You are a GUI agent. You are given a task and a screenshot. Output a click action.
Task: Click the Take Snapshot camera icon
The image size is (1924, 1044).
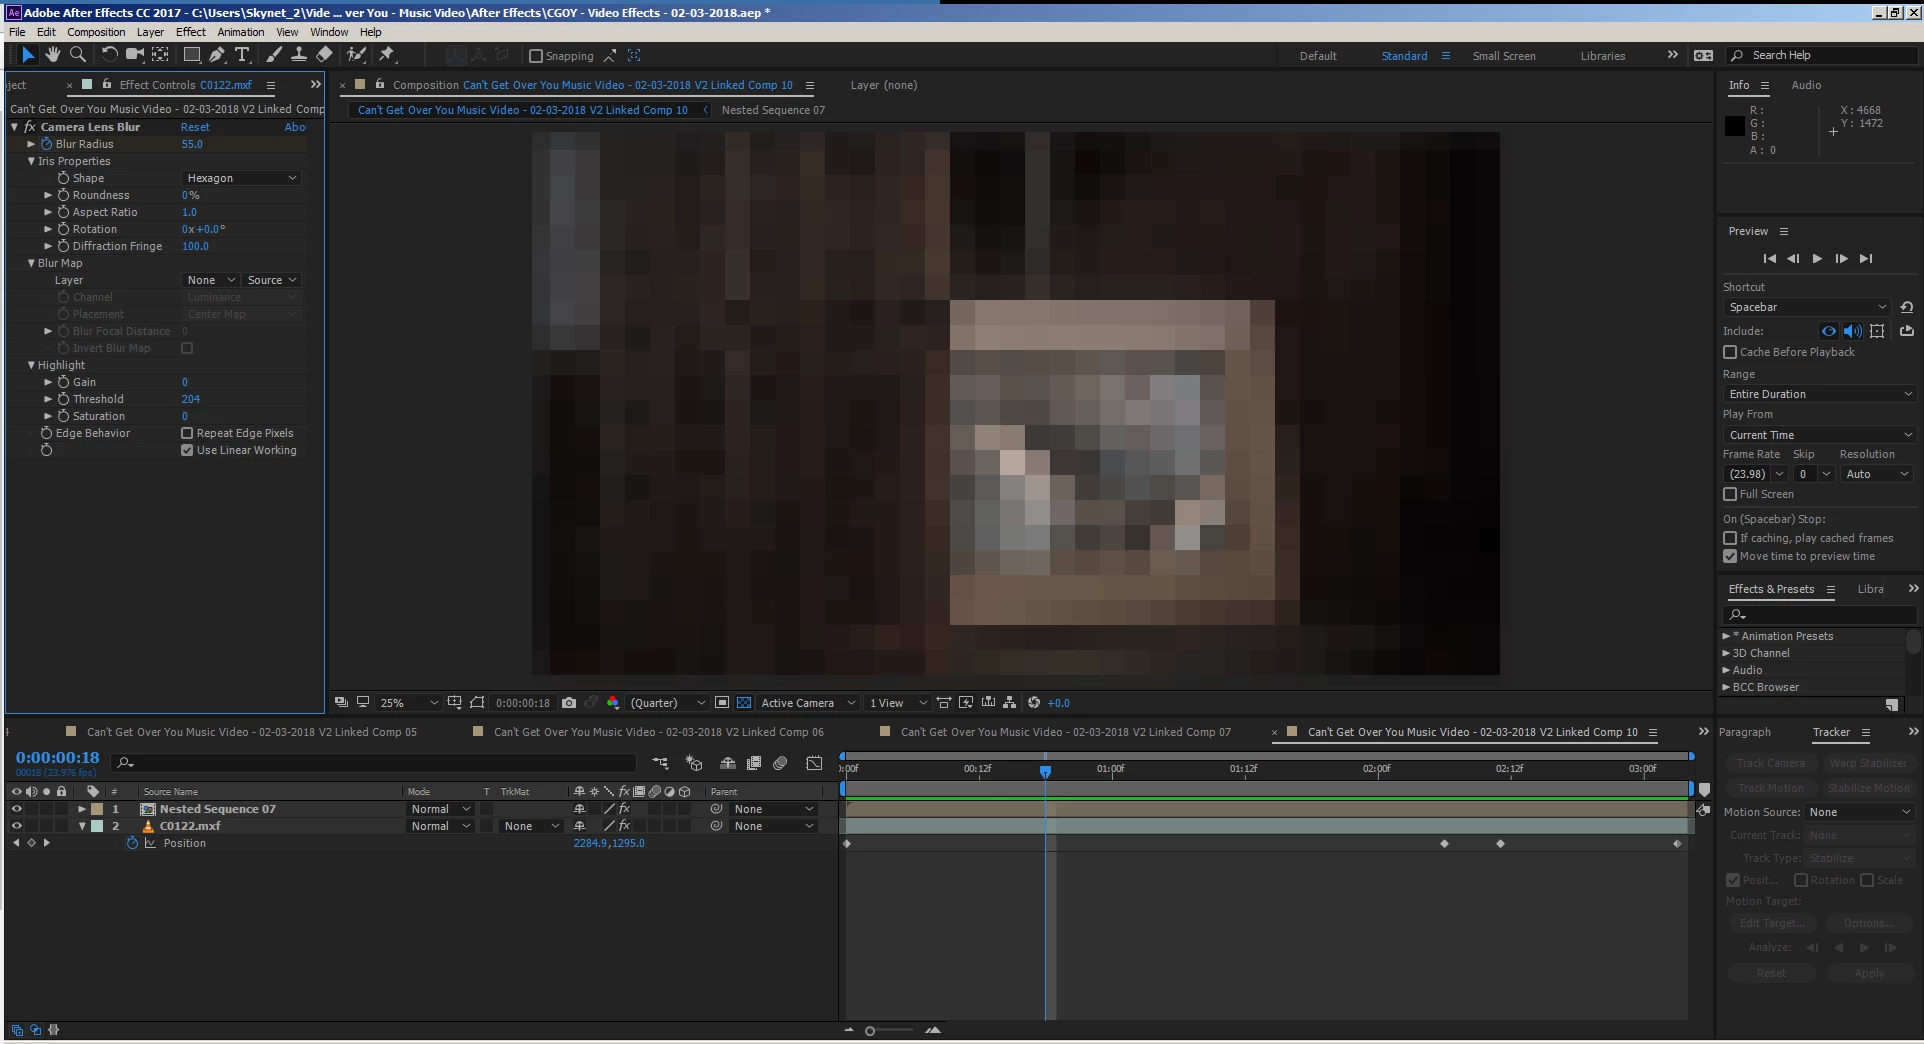tap(569, 703)
